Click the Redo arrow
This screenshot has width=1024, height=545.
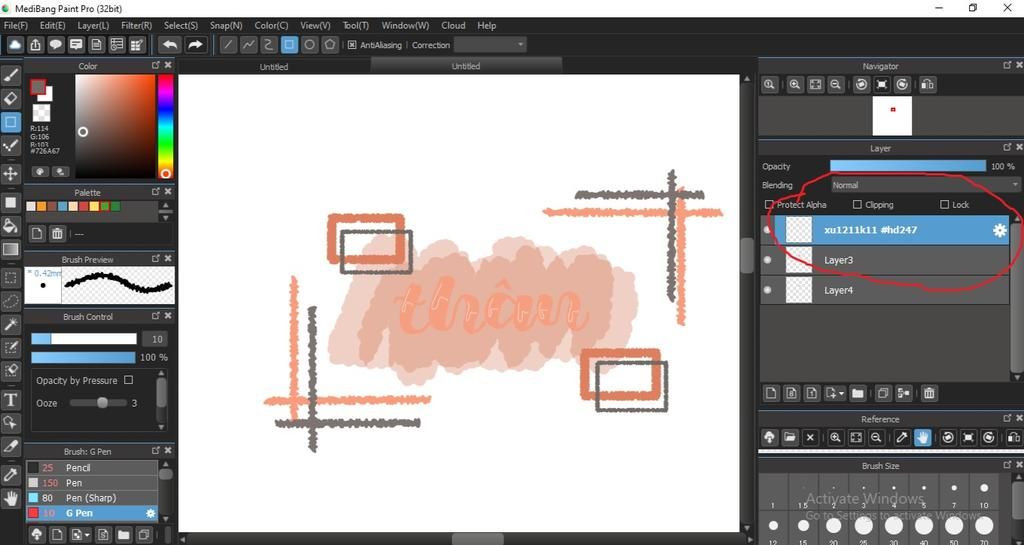point(195,45)
